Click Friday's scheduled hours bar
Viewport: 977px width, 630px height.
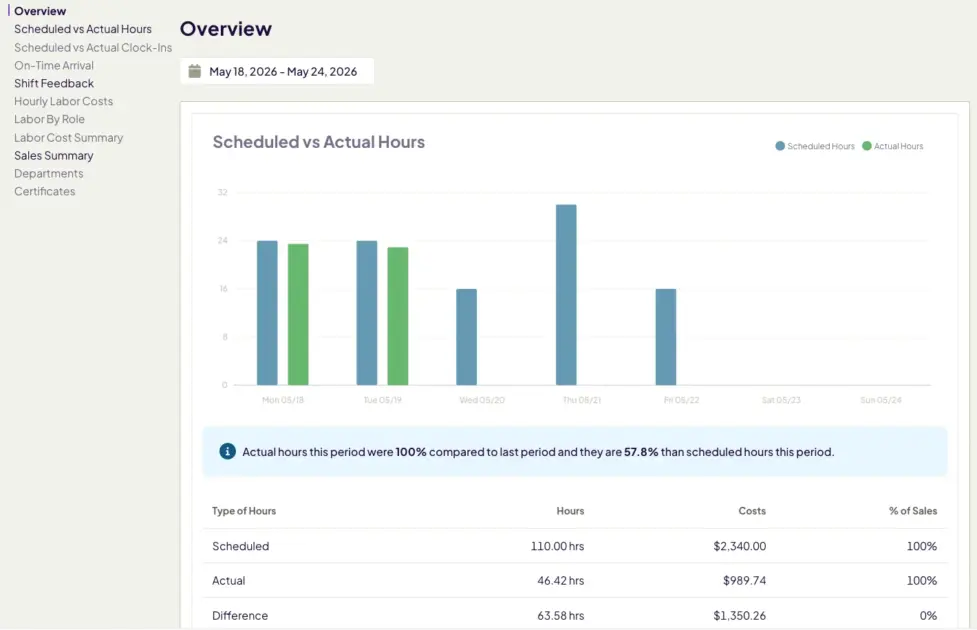pyautogui.click(x=665, y=337)
